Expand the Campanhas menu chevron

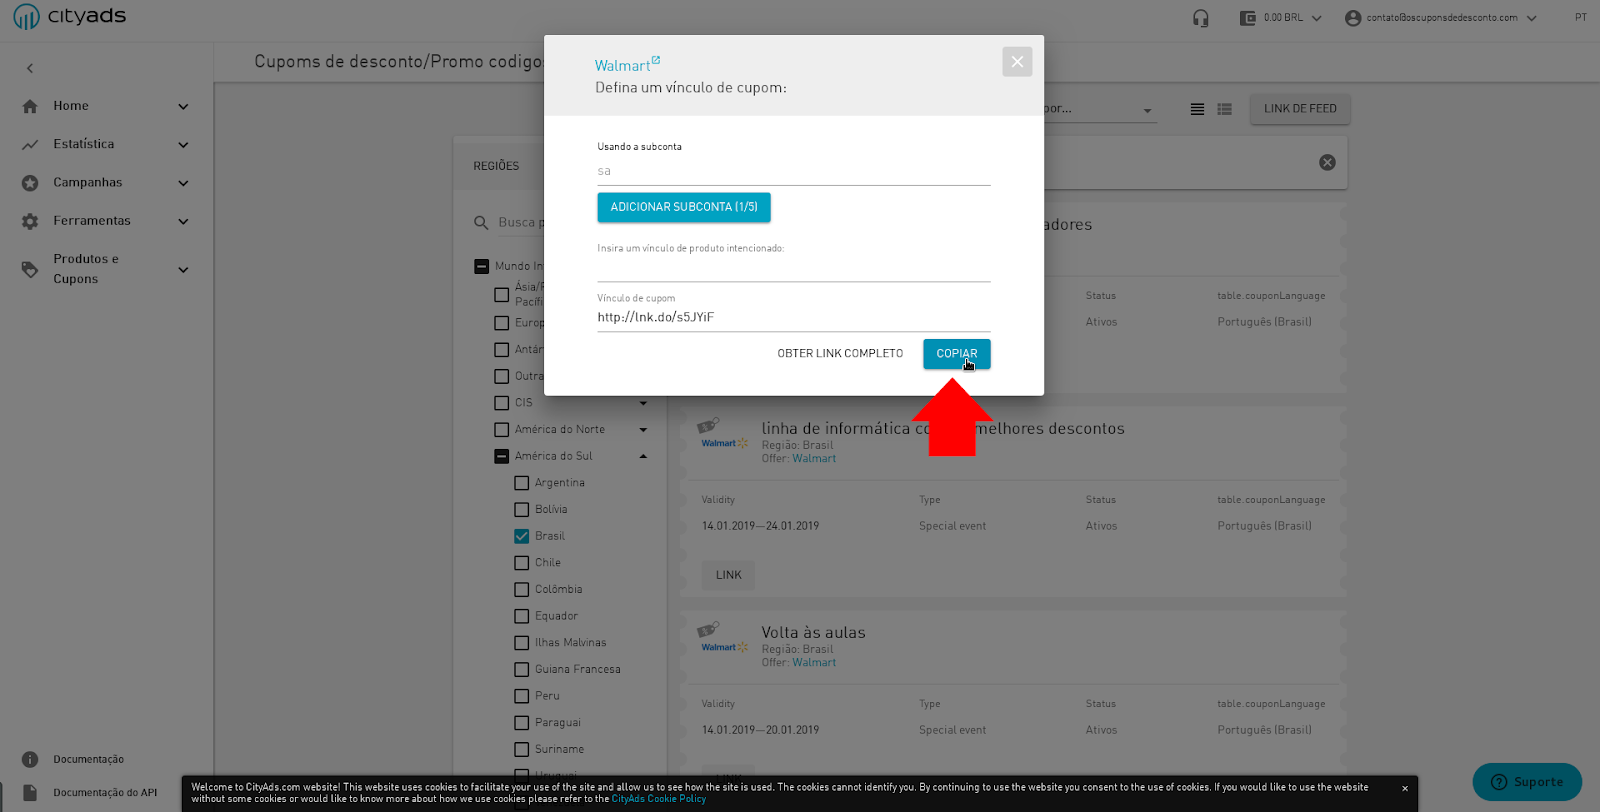click(183, 183)
